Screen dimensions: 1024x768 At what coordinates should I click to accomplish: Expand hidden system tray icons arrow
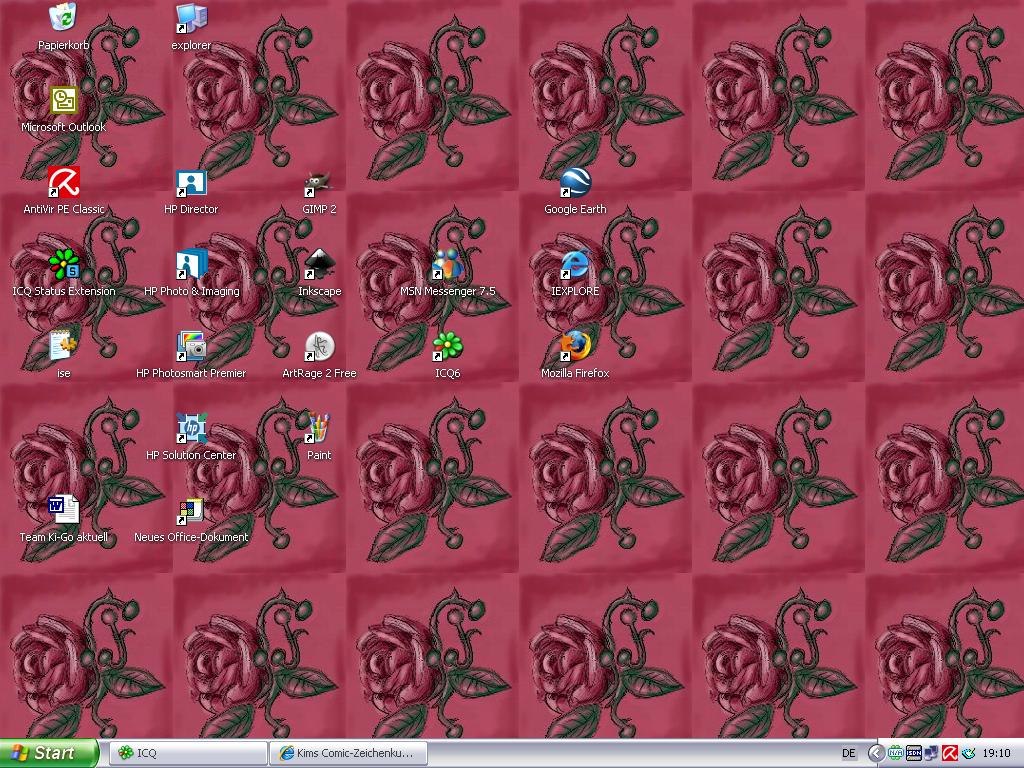[876, 753]
